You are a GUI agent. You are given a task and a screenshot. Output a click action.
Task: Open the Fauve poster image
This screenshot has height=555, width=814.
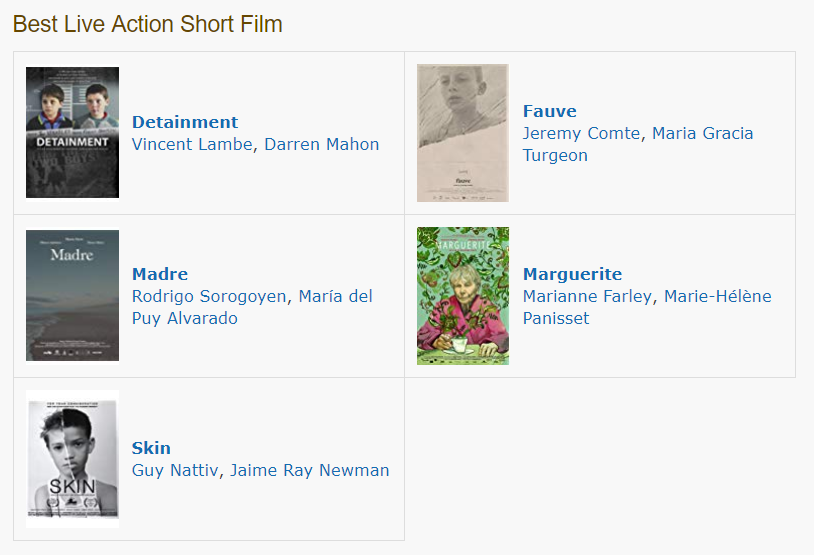pos(462,133)
